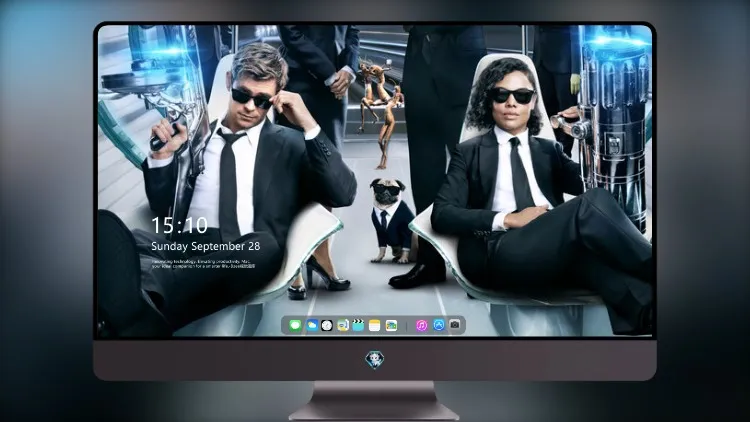Open the Weather app in dock
This screenshot has width=750, height=422.
pos(312,326)
